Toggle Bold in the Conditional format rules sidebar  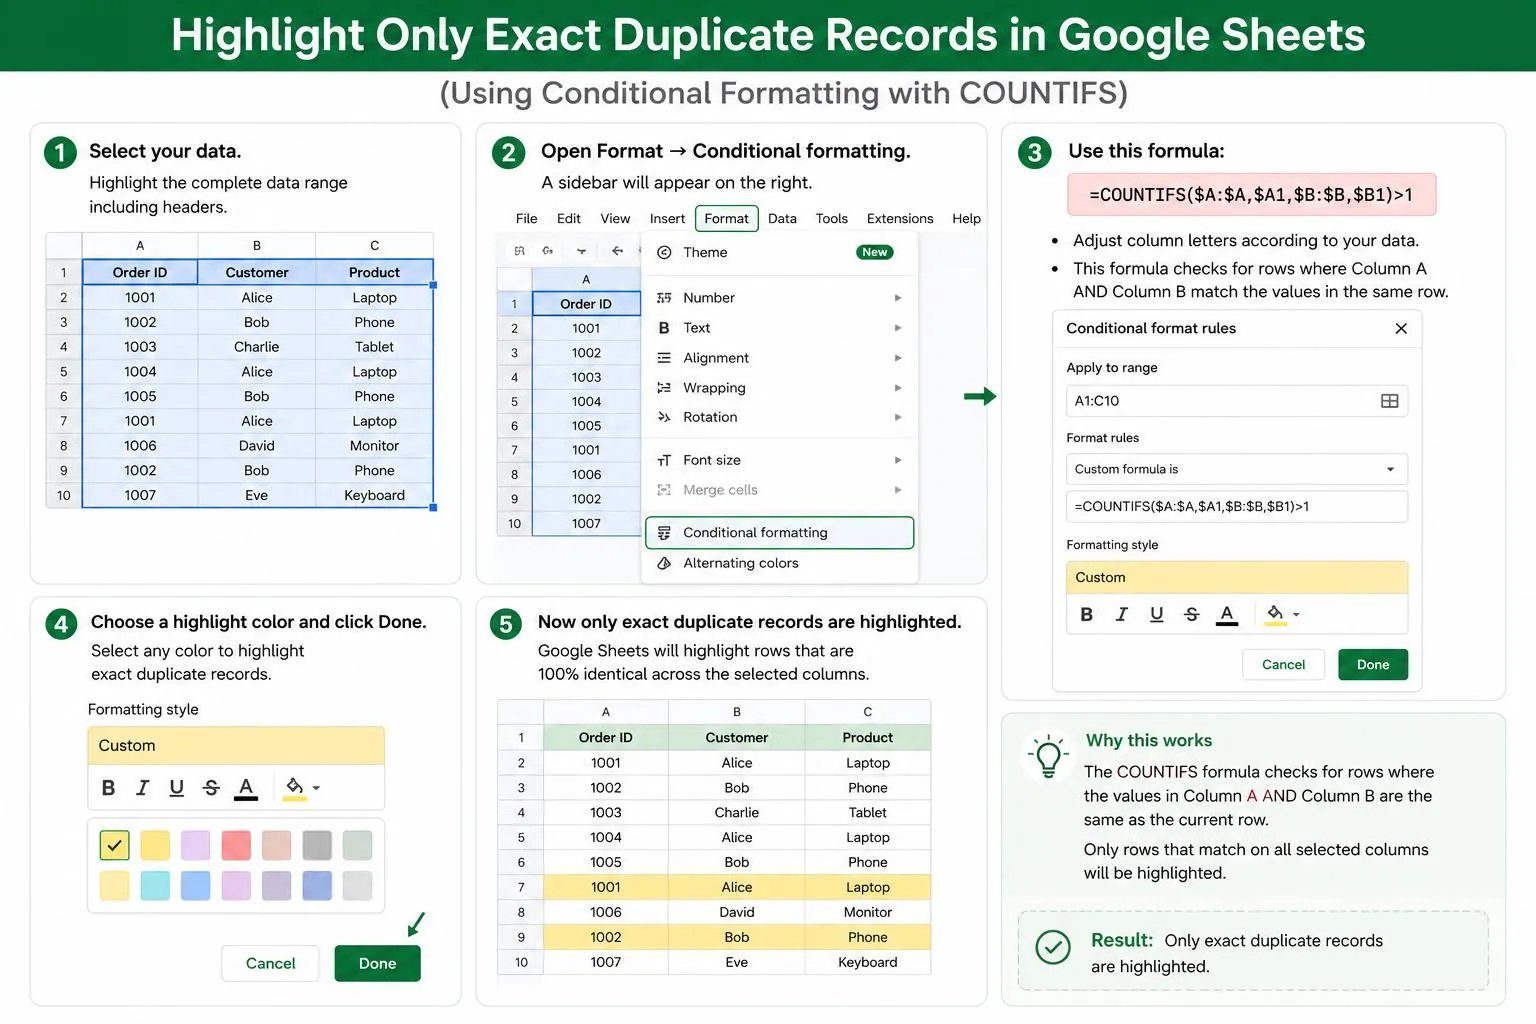(x=1087, y=615)
